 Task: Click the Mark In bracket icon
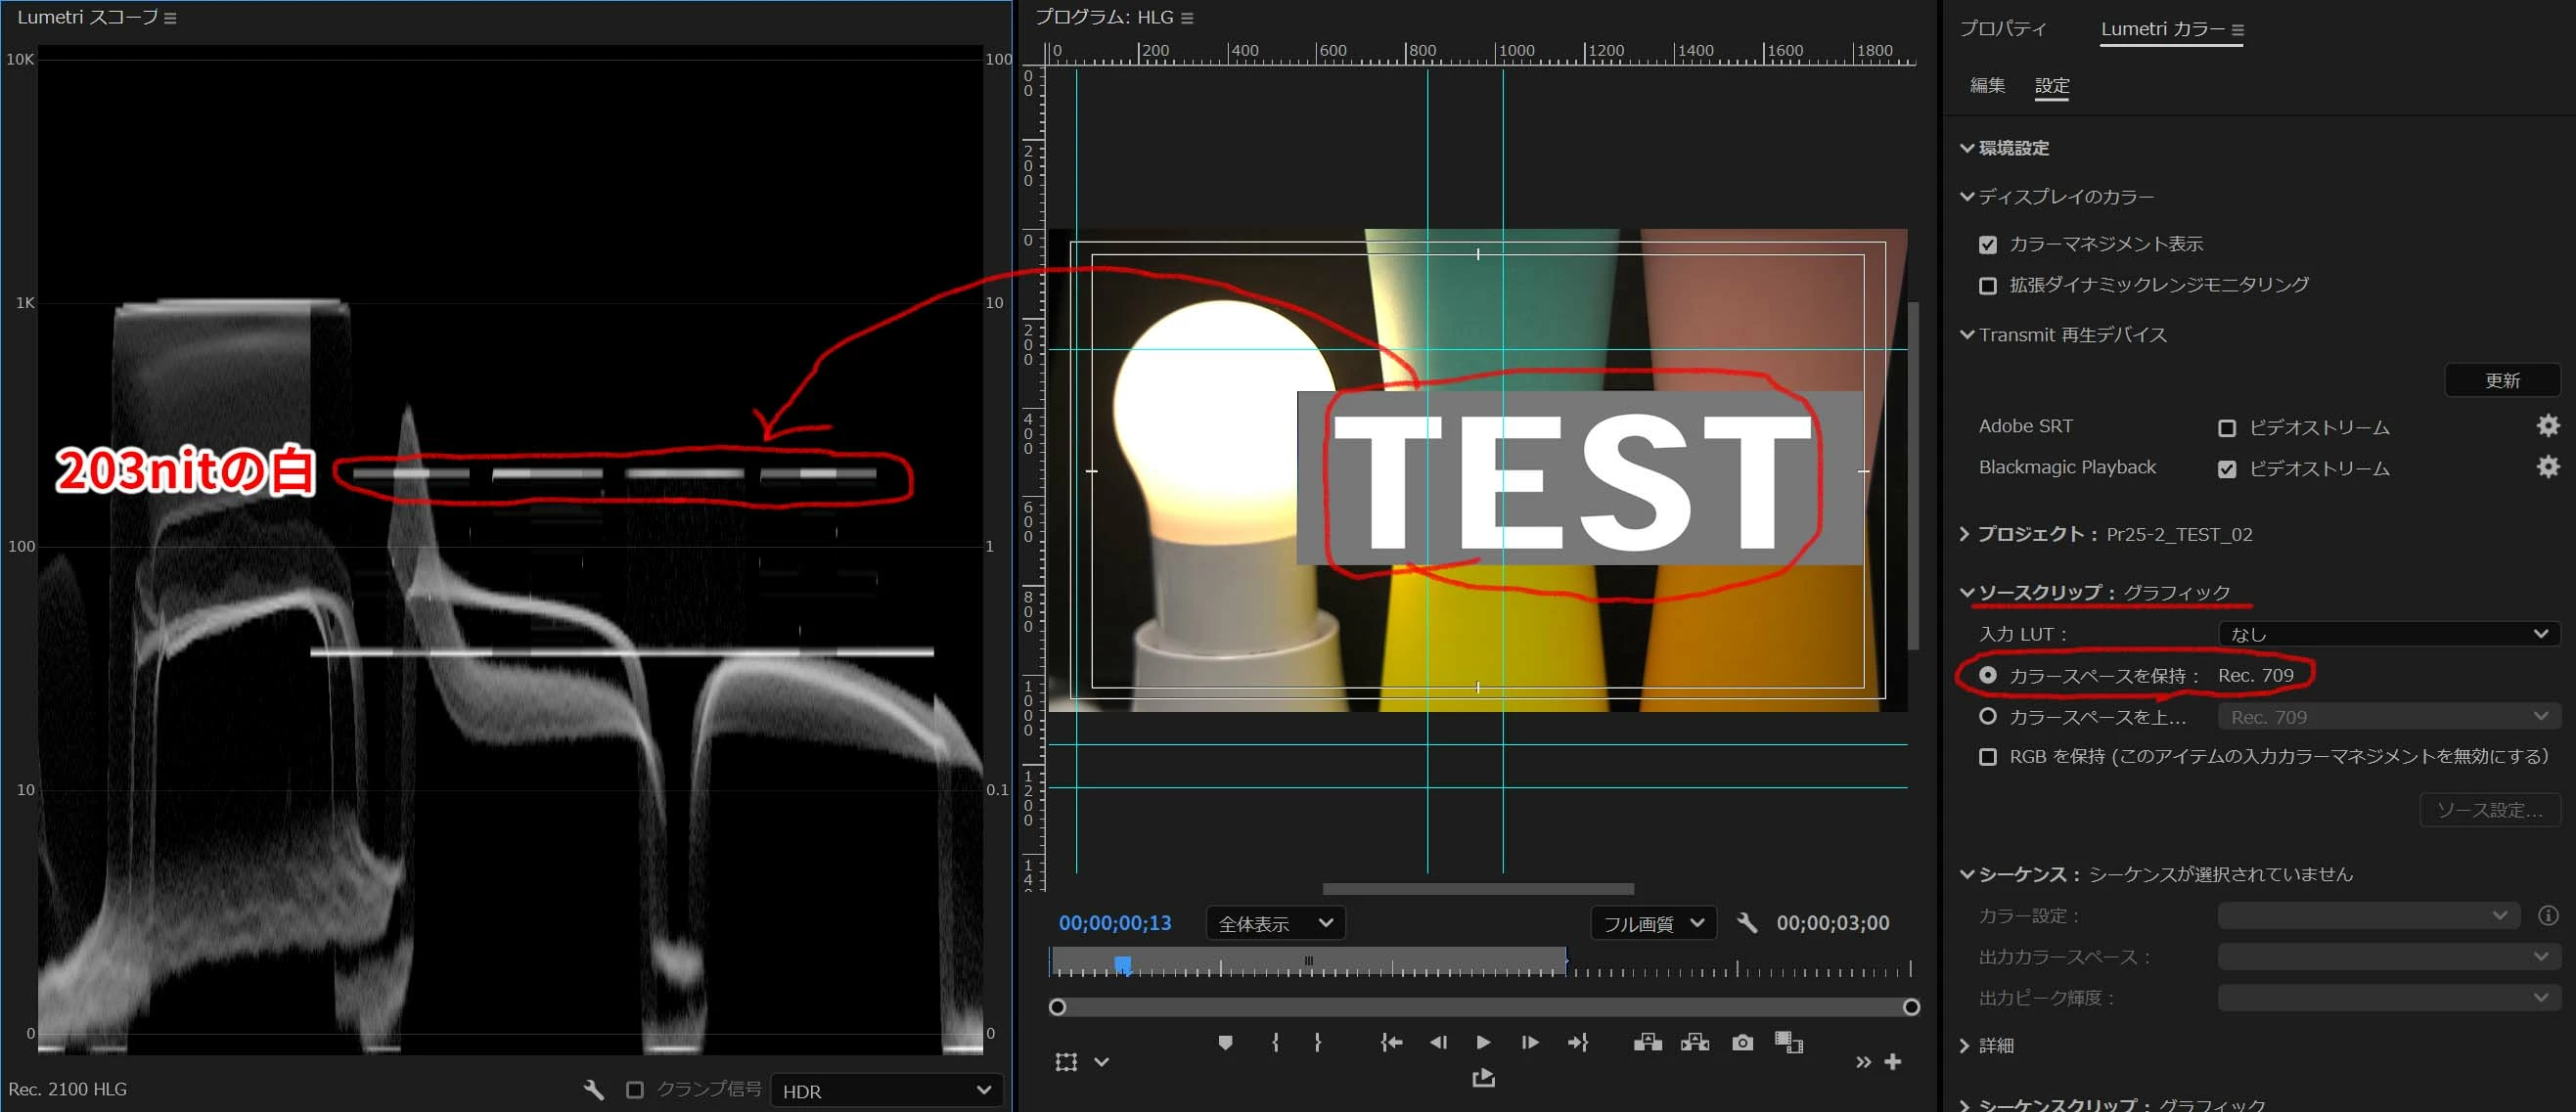point(1275,1042)
